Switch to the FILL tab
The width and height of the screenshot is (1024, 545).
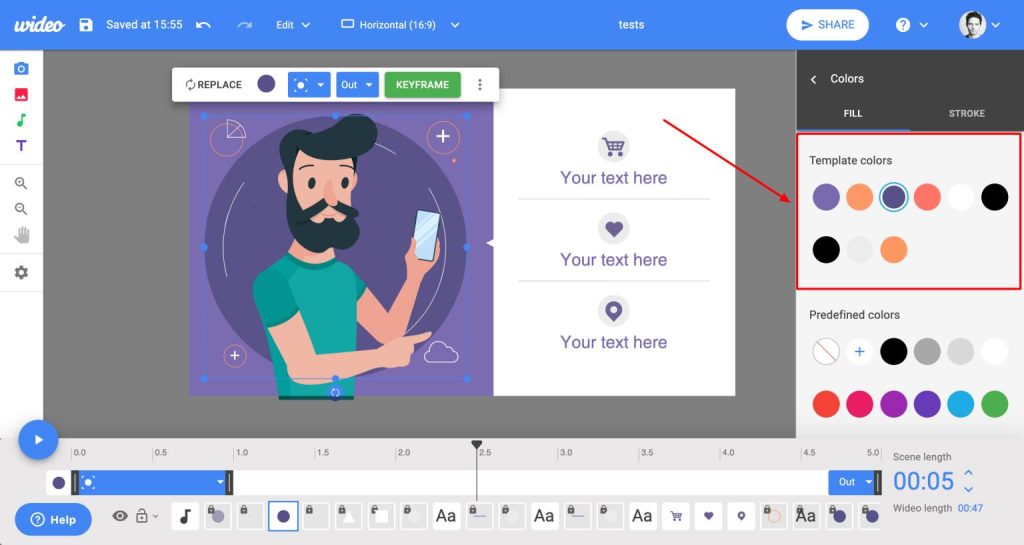pyautogui.click(x=852, y=114)
